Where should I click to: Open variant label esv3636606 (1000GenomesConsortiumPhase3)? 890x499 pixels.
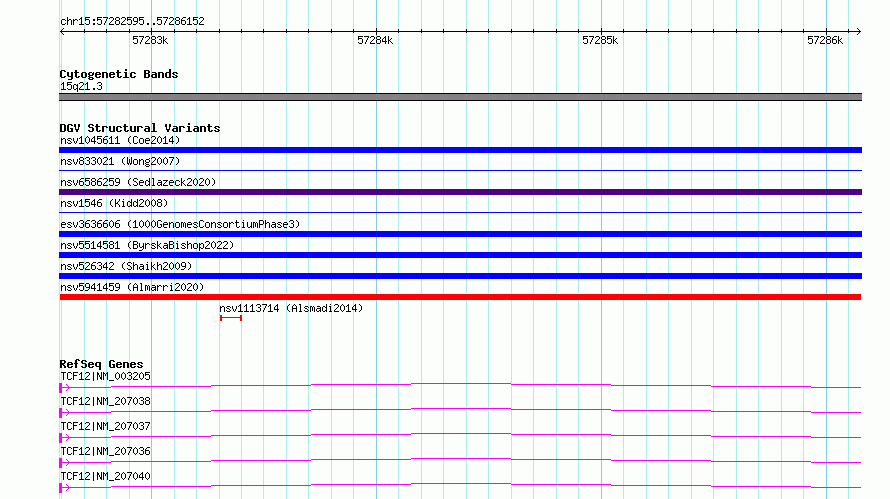click(x=180, y=224)
